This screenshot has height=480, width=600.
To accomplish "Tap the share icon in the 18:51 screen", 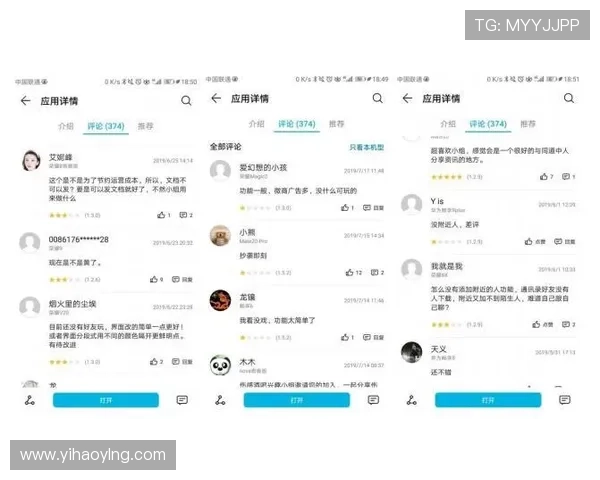I will click(x=412, y=400).
